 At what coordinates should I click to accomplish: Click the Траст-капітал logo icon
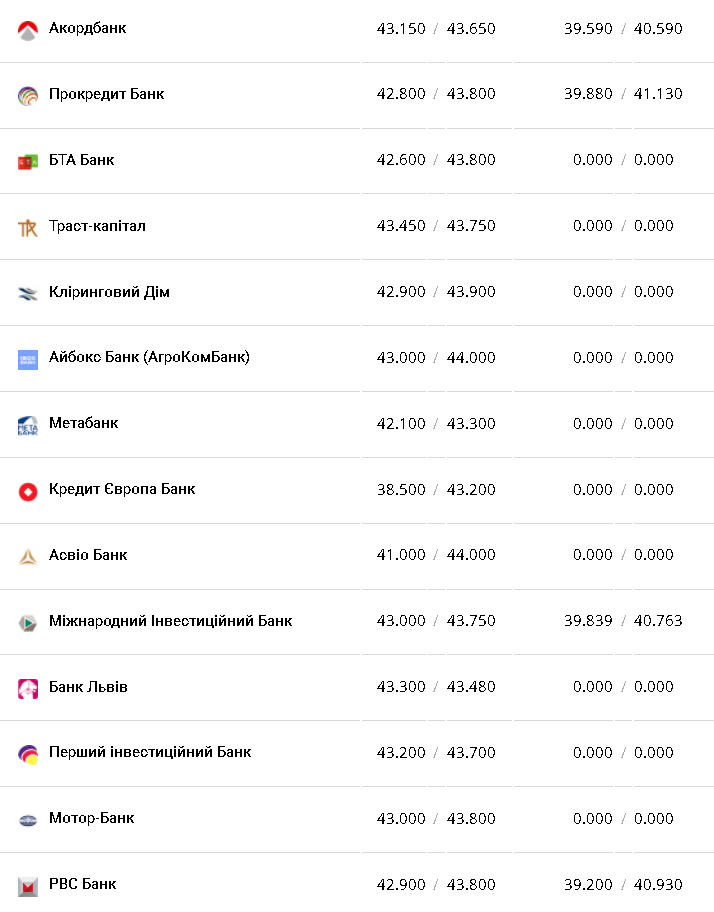28,228
